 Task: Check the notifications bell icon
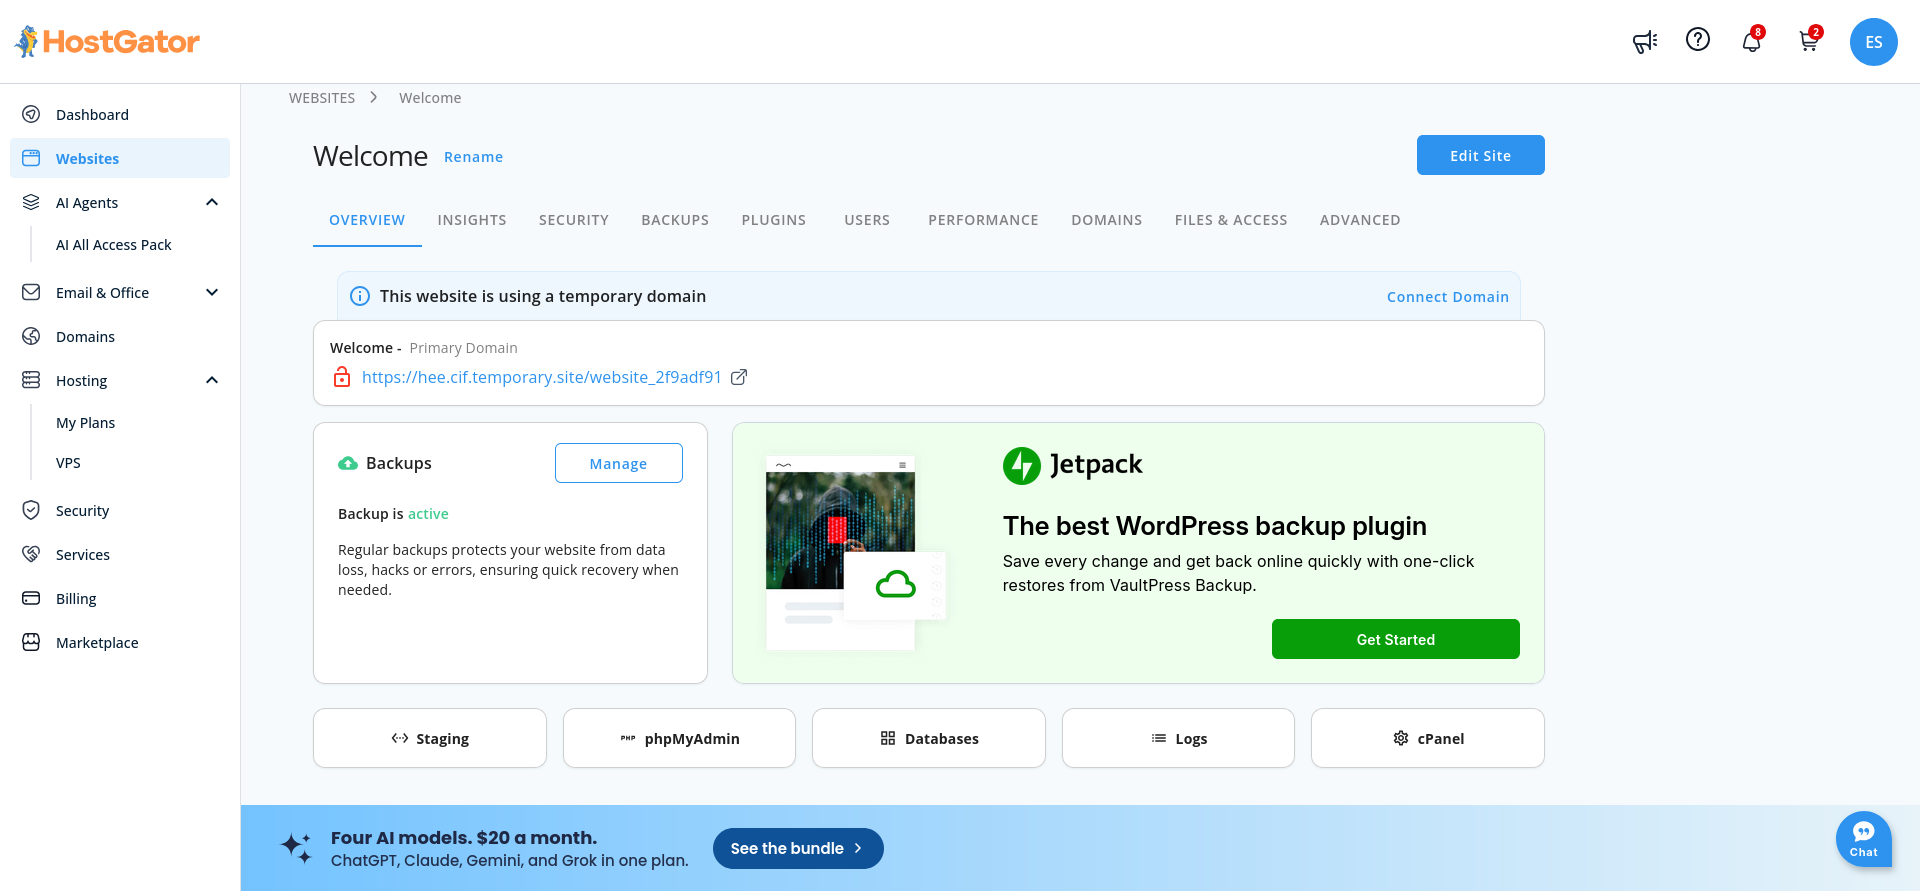click(x=1752, y=41)
